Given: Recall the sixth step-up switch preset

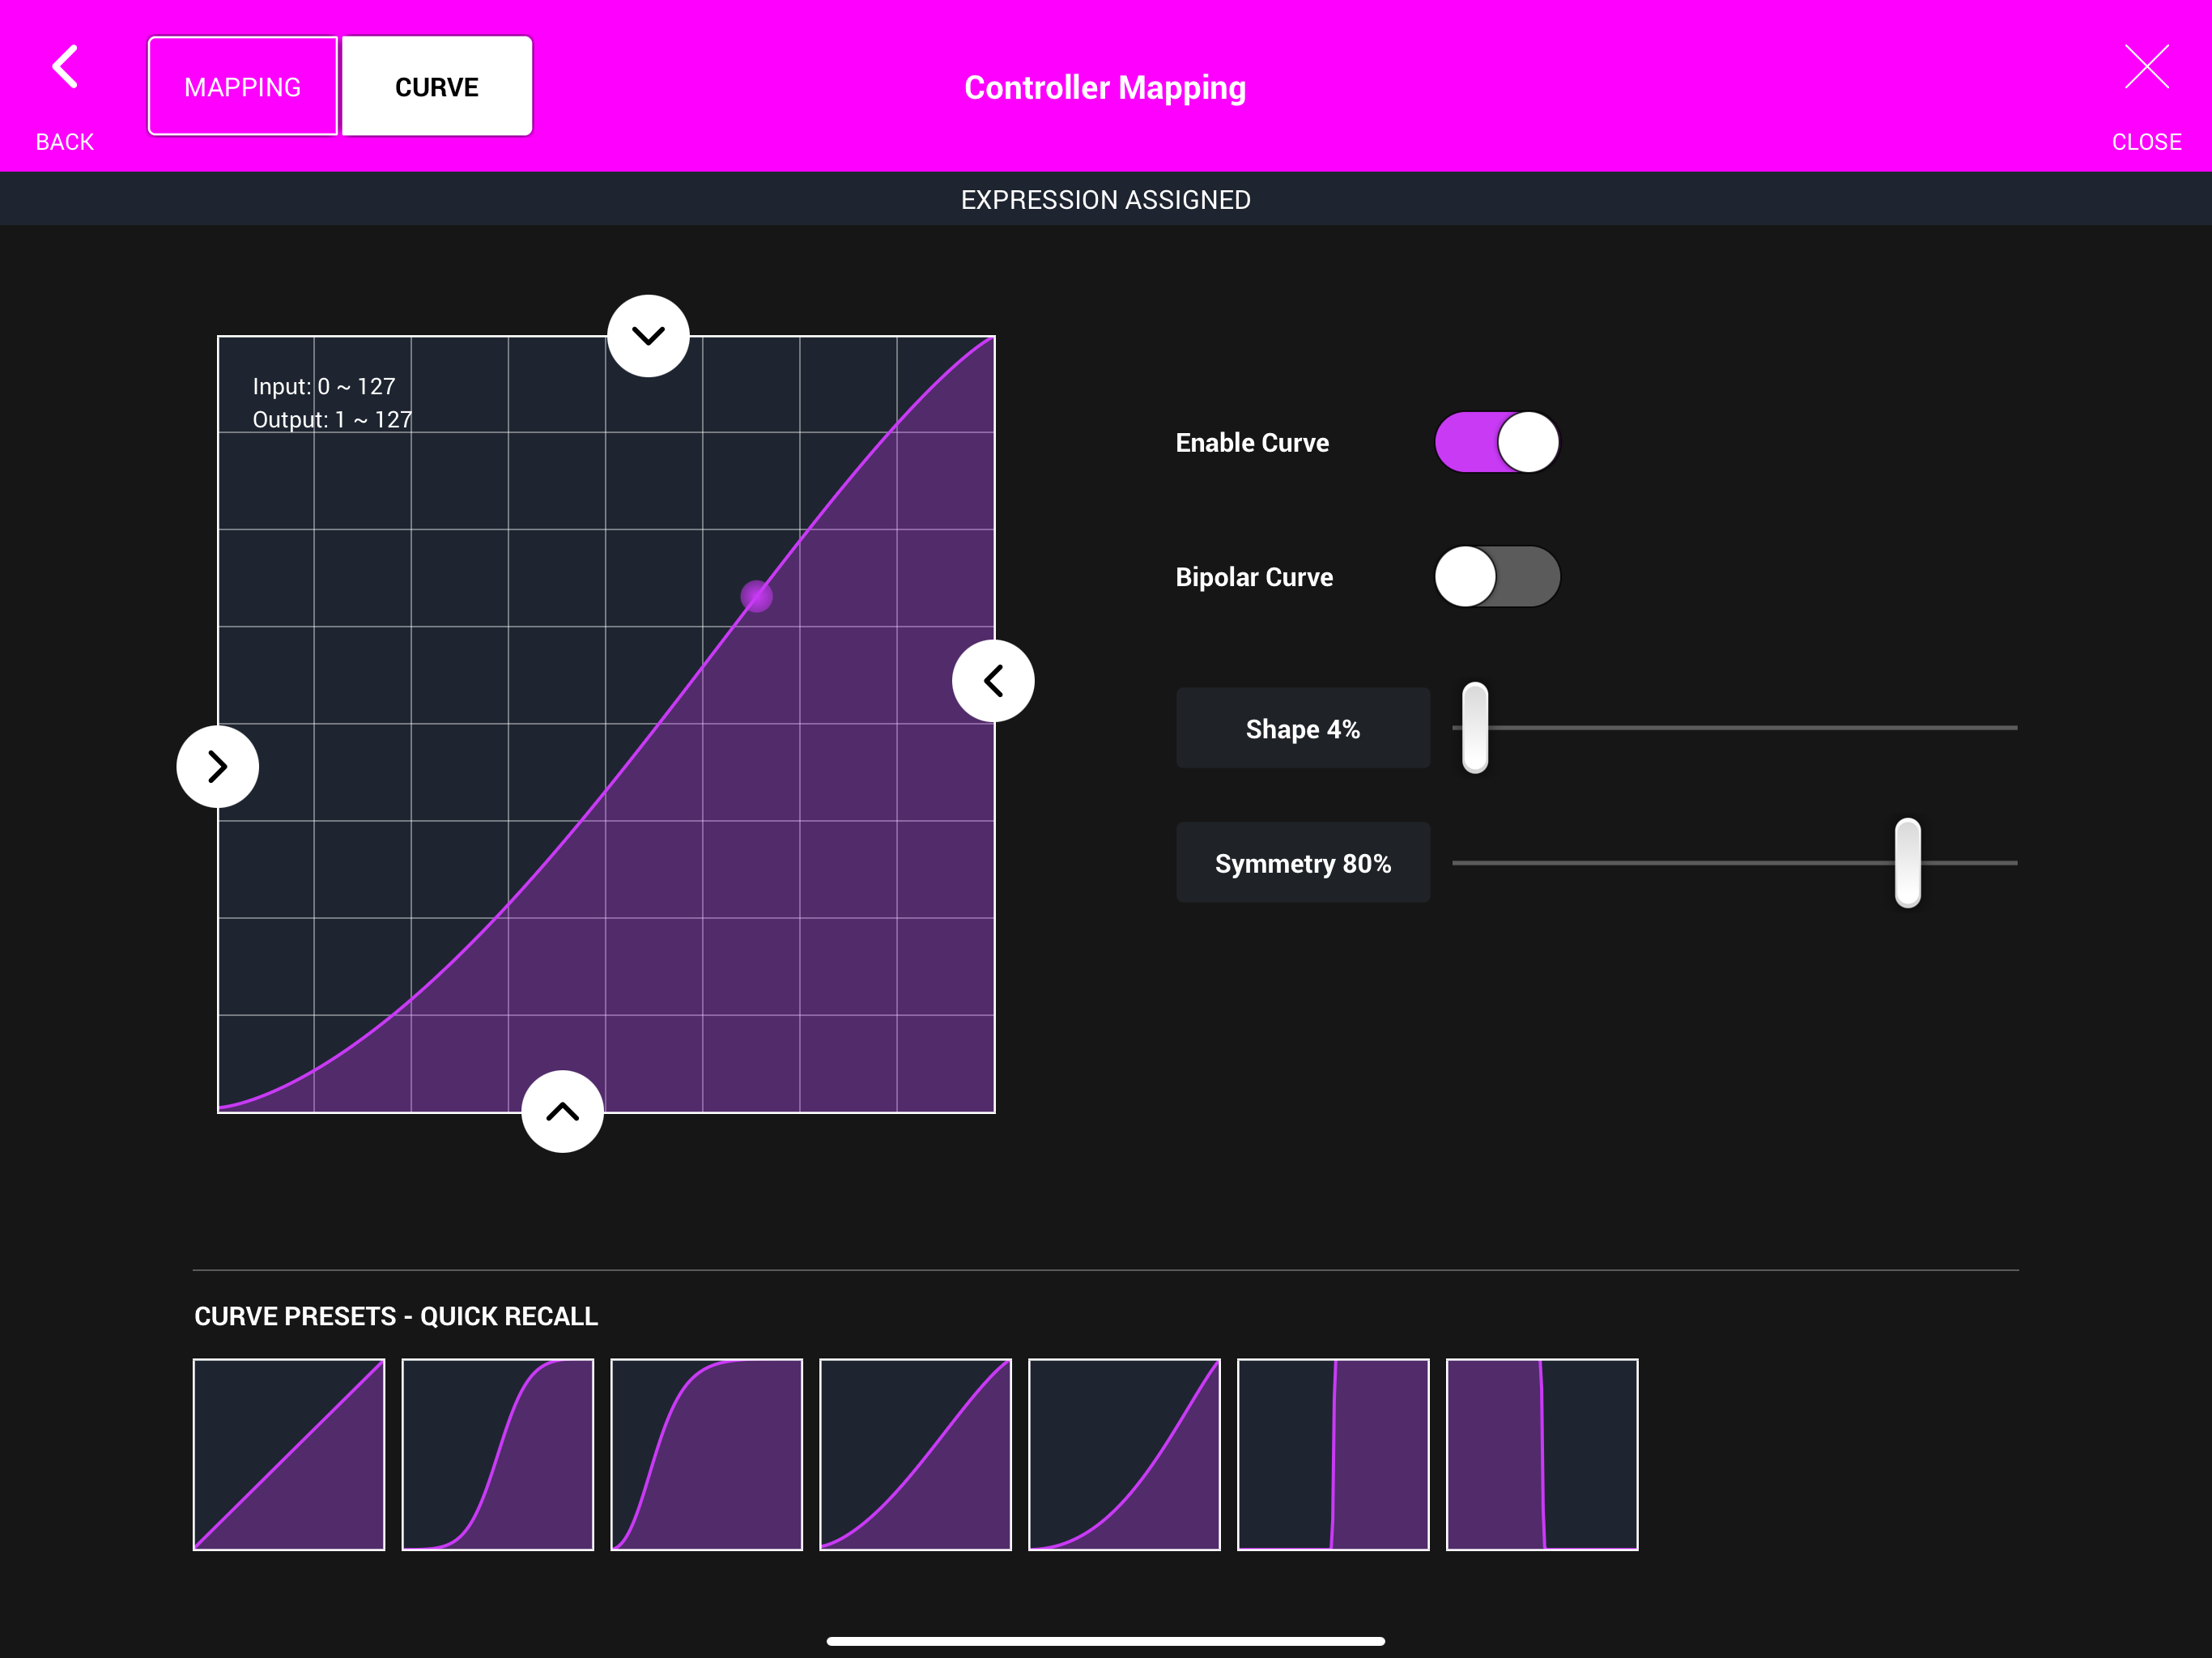Looking at the screenshot, I should click(1334, 1455).
